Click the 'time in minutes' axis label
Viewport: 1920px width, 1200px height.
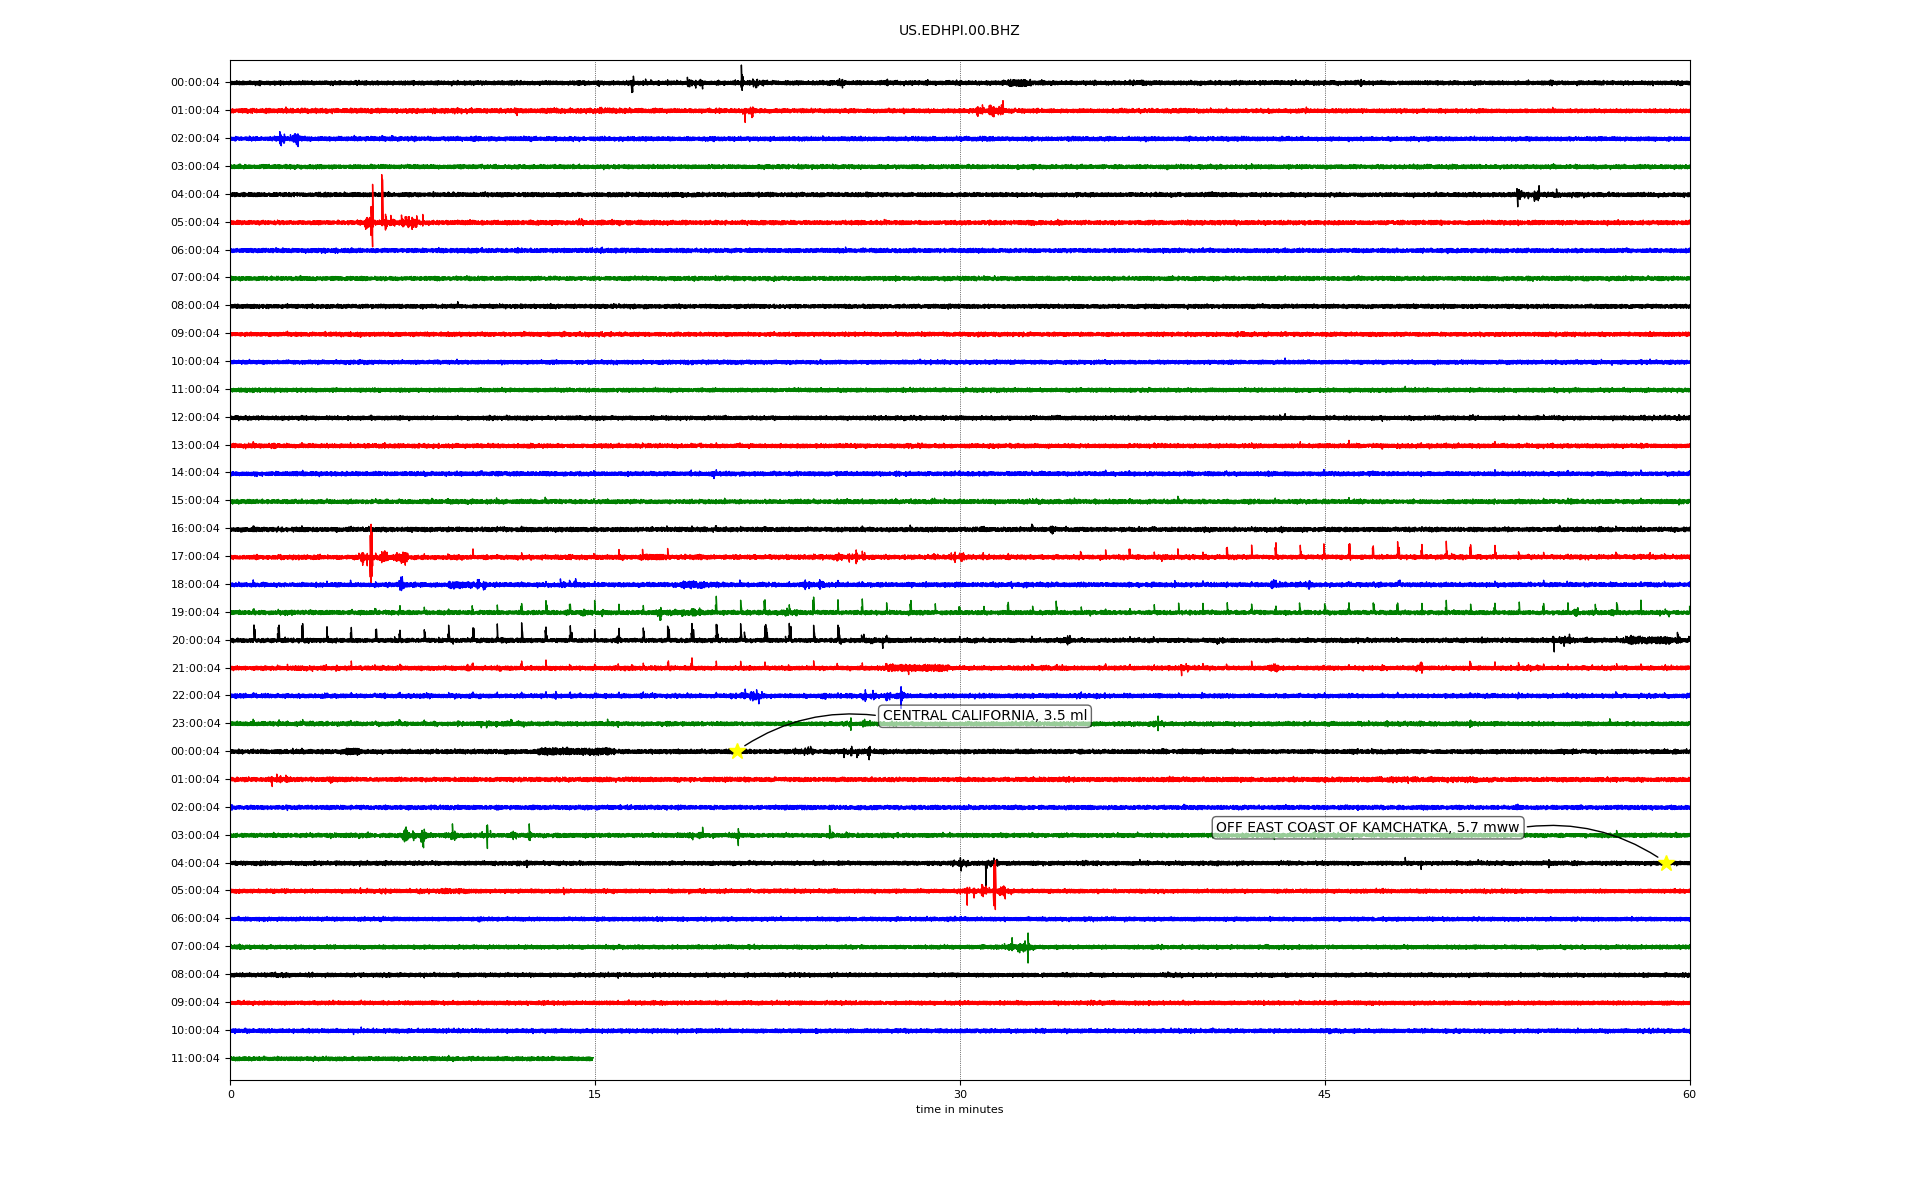point(959,1109)
